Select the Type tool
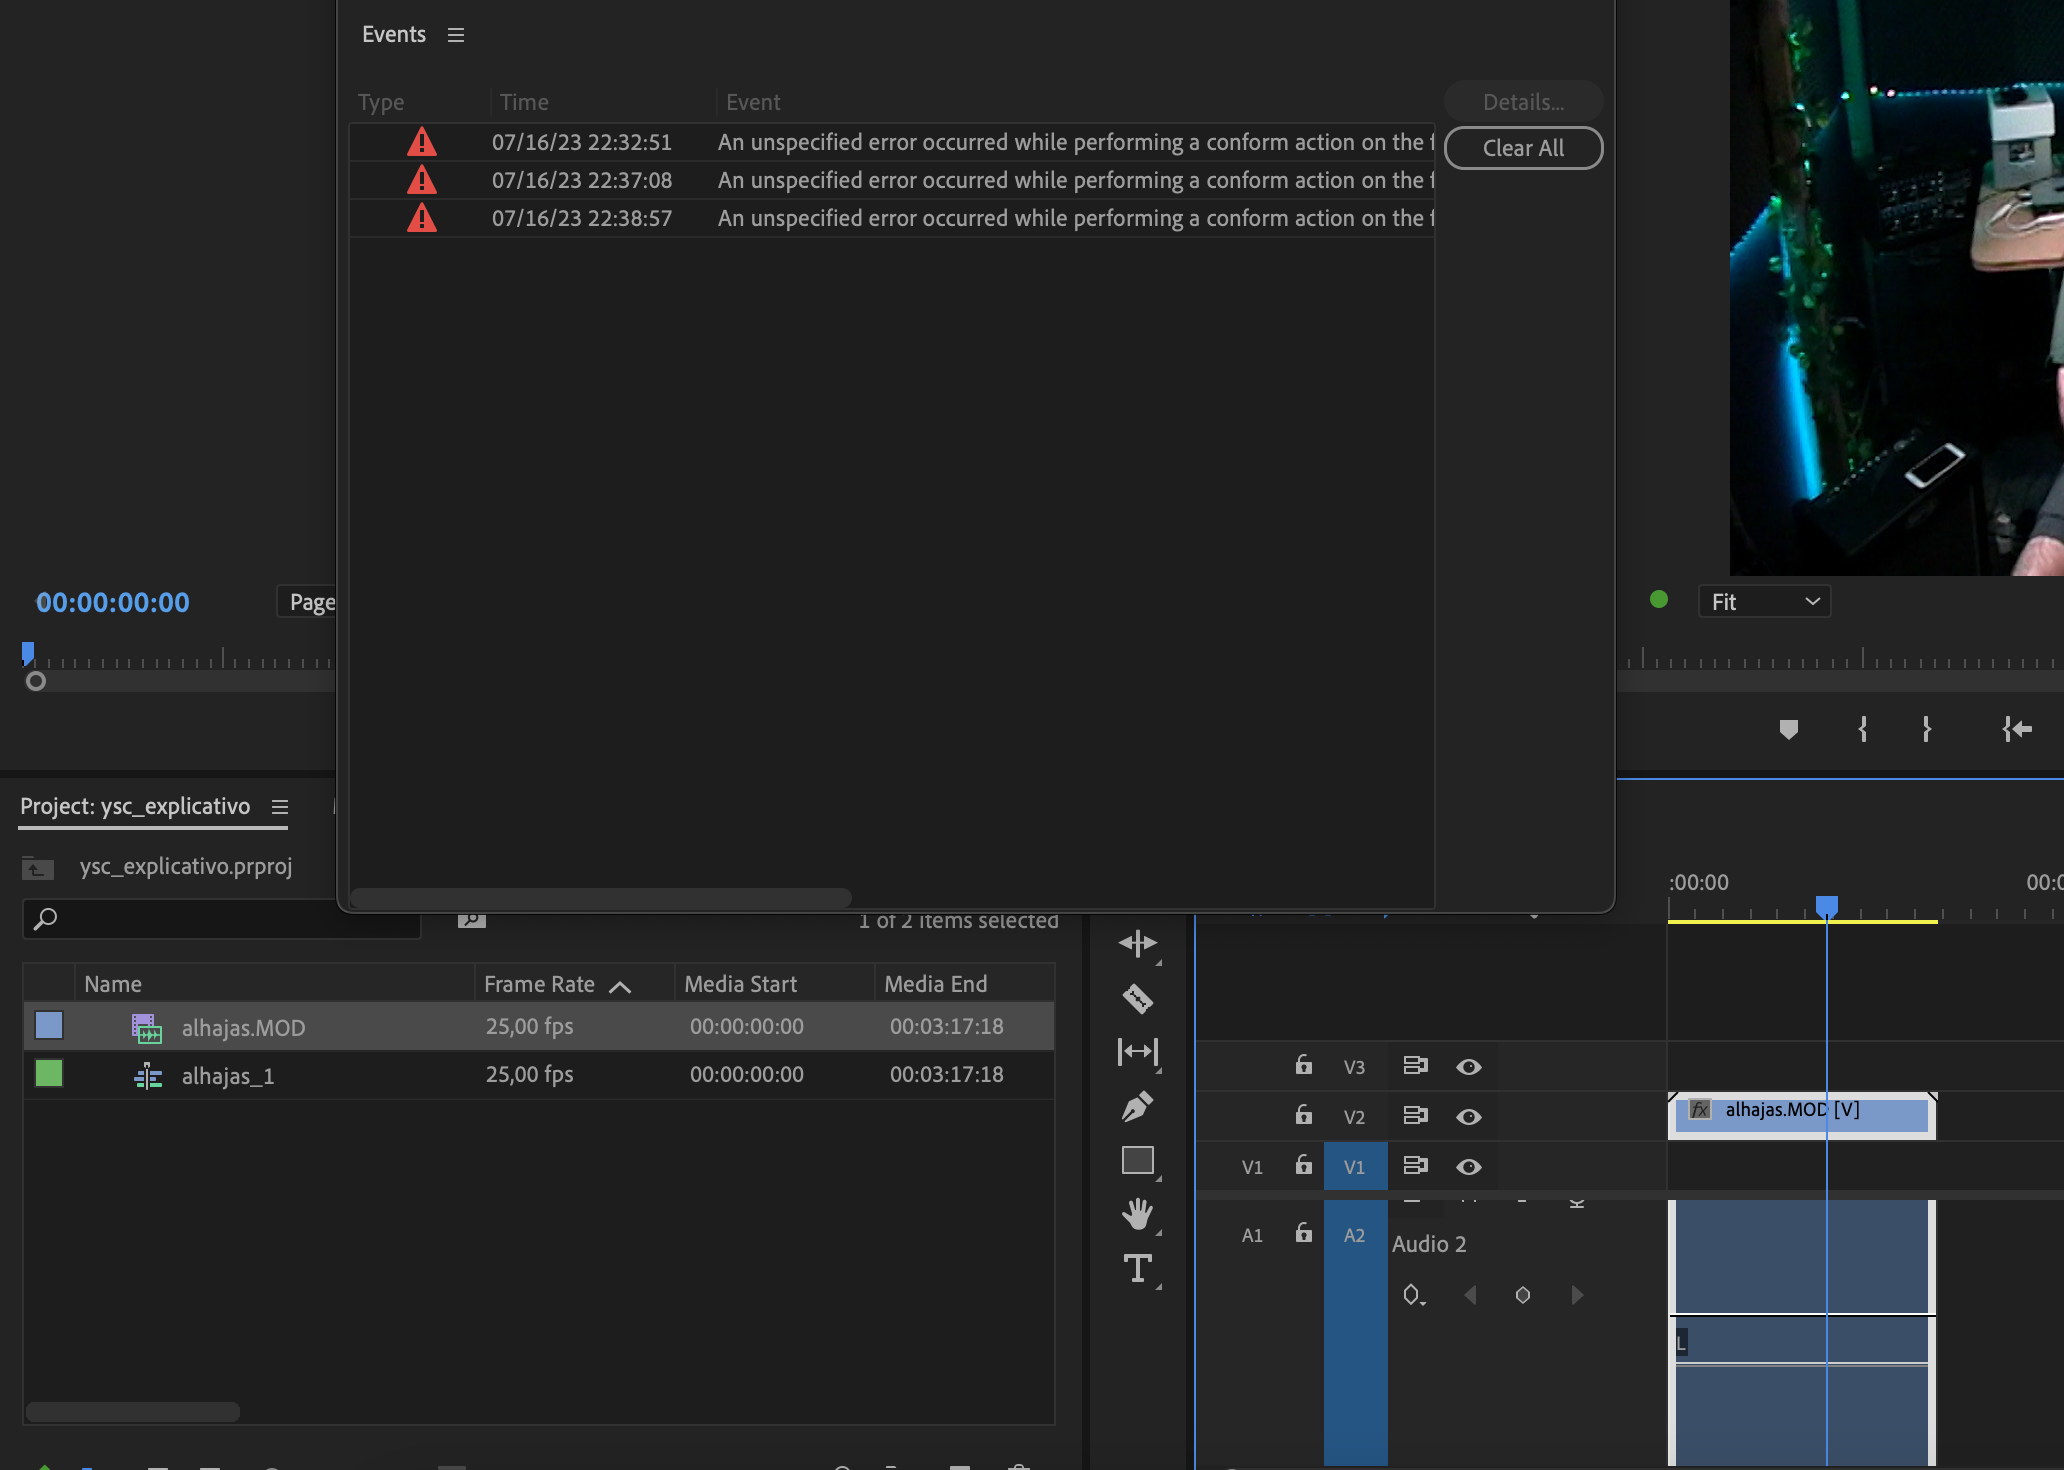 click(x=1139, y=1269)
